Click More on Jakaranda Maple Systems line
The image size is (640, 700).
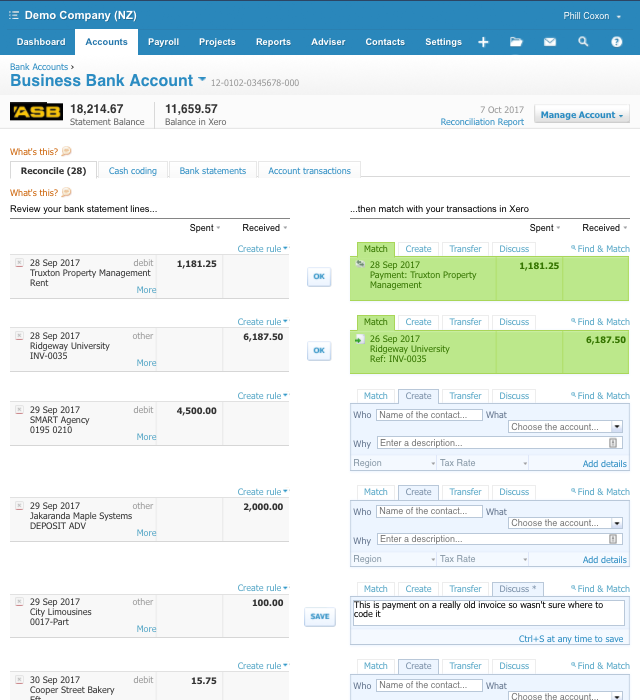(146, 533)
